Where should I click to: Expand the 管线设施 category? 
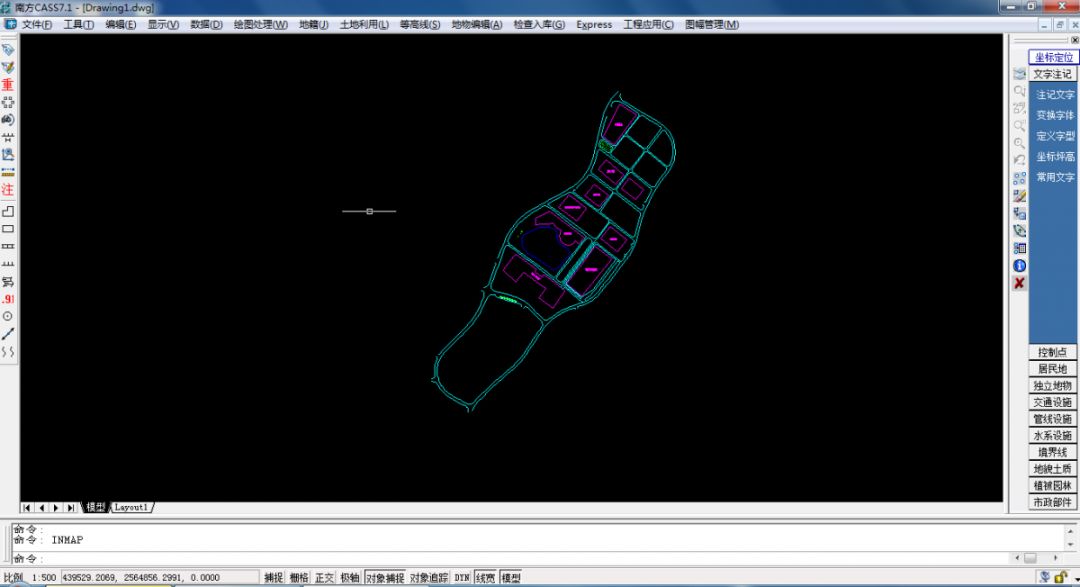[1053, 419]
